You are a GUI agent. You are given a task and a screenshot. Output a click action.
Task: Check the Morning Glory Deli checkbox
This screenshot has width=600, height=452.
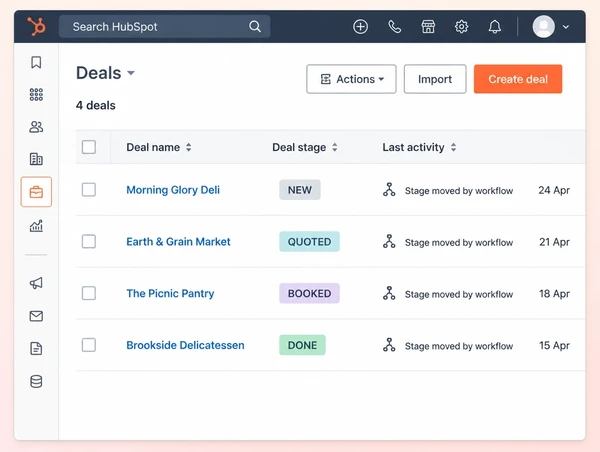[89, 189]
